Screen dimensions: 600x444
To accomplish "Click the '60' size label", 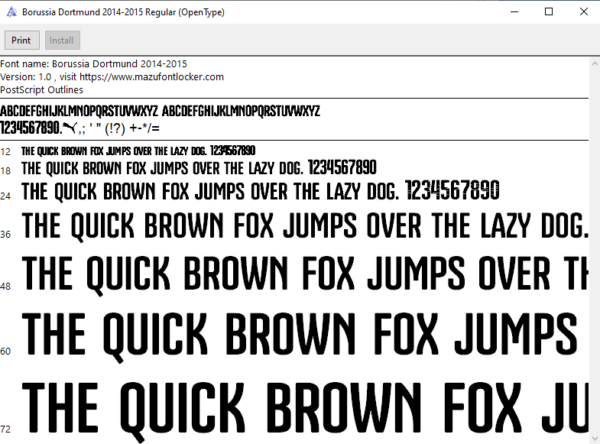I will point(5,351).
